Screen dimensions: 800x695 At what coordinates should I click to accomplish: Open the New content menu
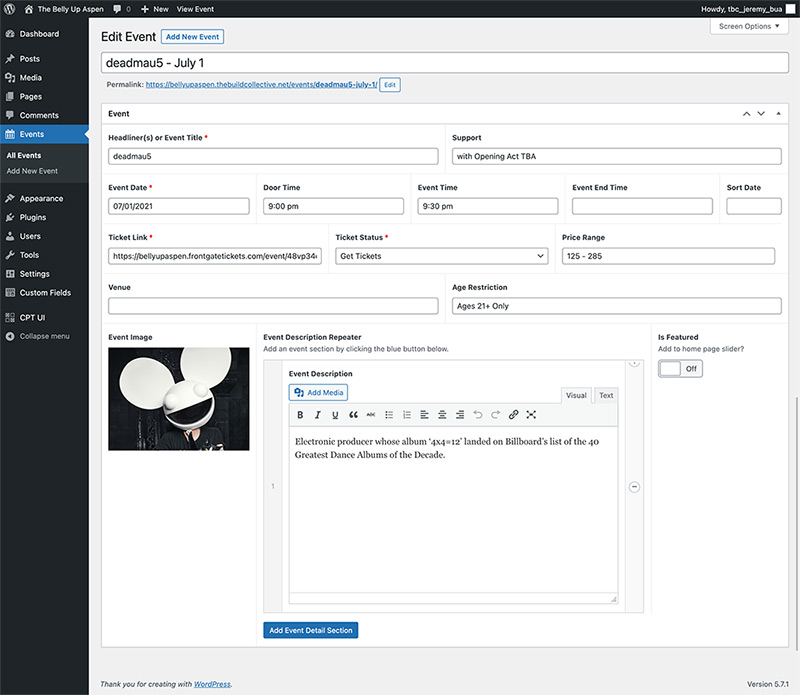tap(155, 9)
